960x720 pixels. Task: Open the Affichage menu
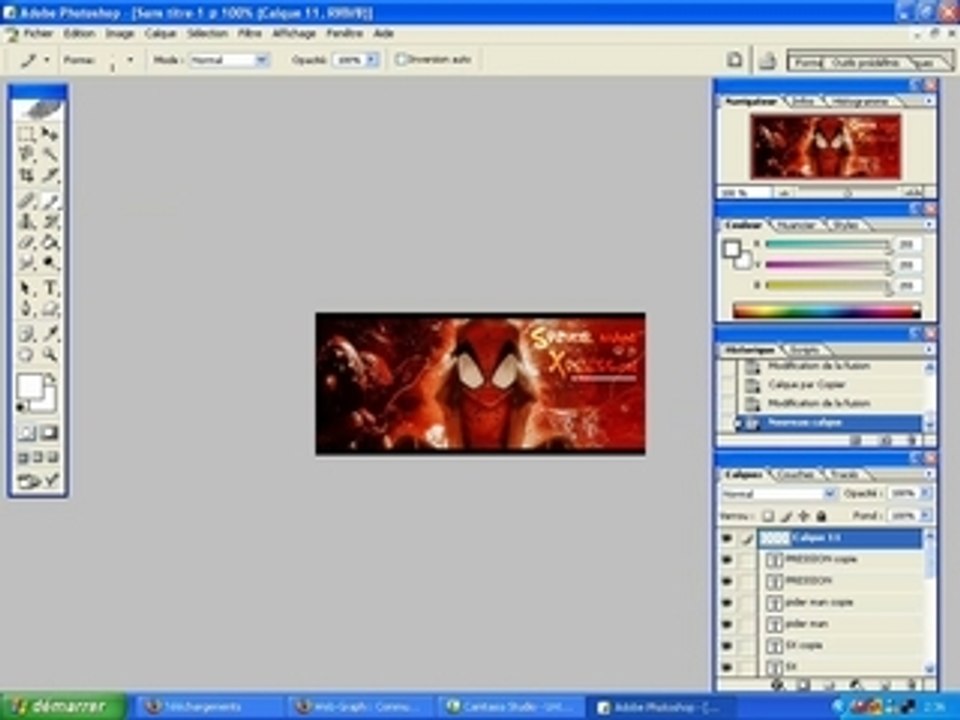[294, 34]
